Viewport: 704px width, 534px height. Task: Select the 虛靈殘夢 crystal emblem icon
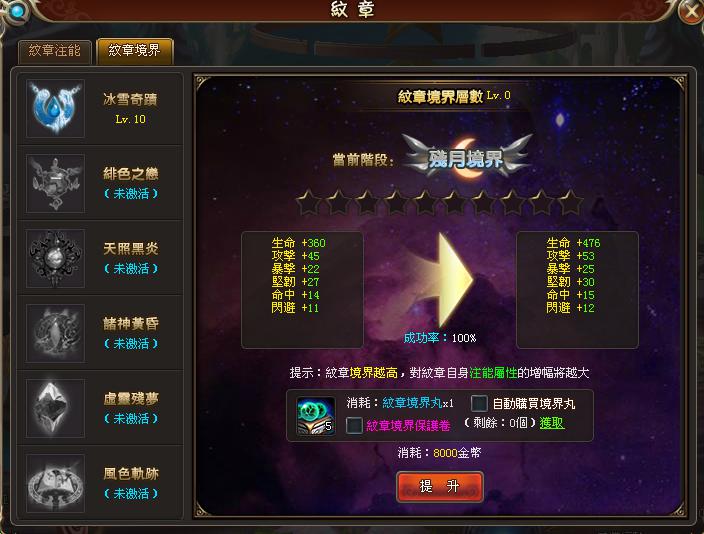pos(55,408)
